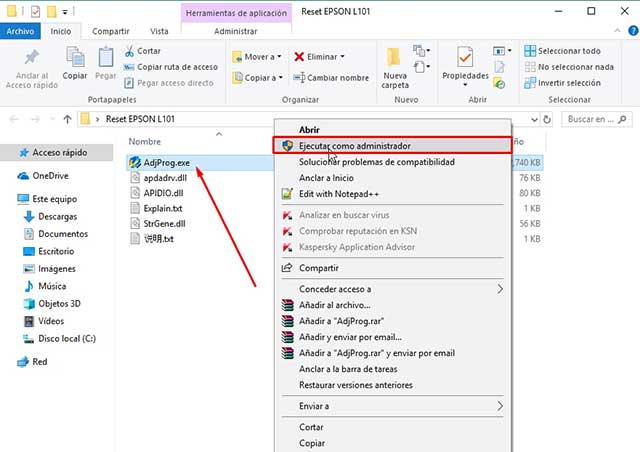Click the Copiar icon in Portapapeles
This screenshot has width=640, height=452.
coord(75,57)
